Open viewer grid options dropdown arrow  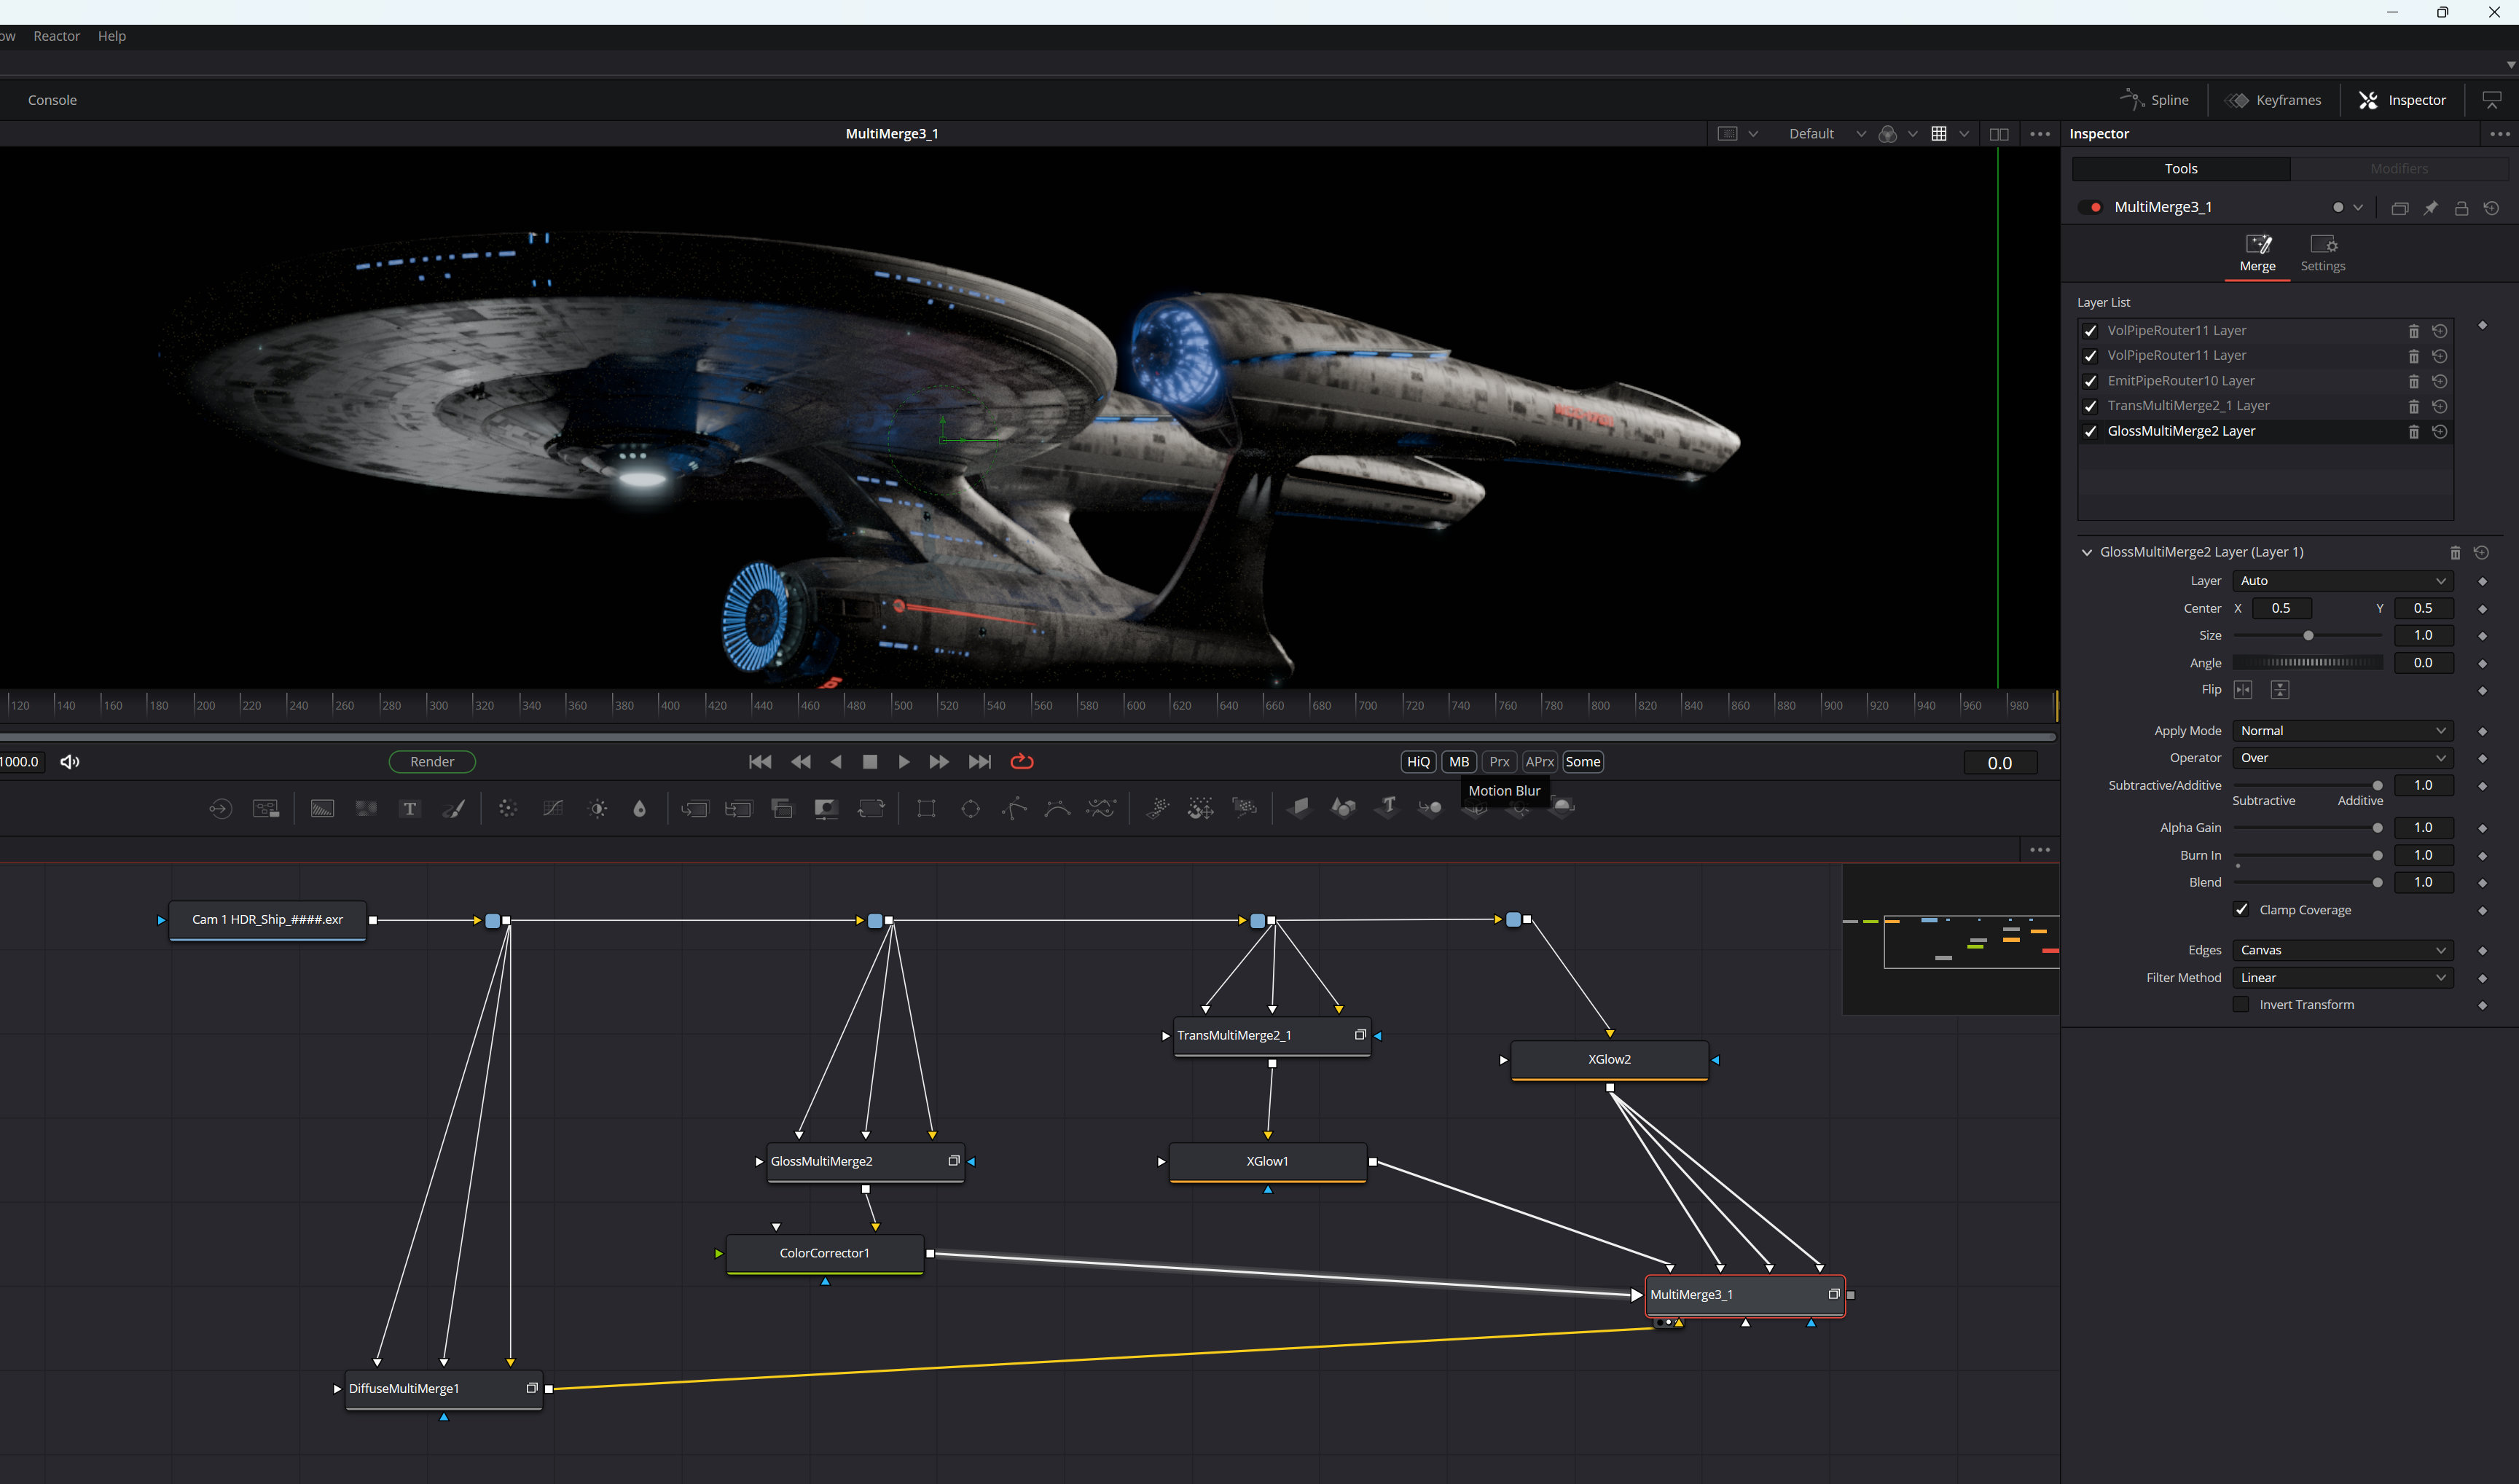[1964, 134]
